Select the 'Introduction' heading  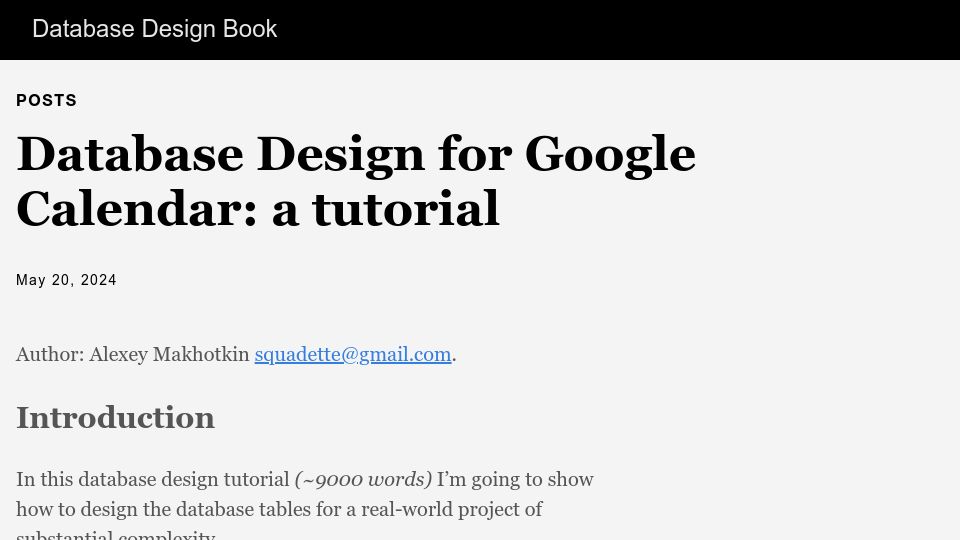pos(115,418)
